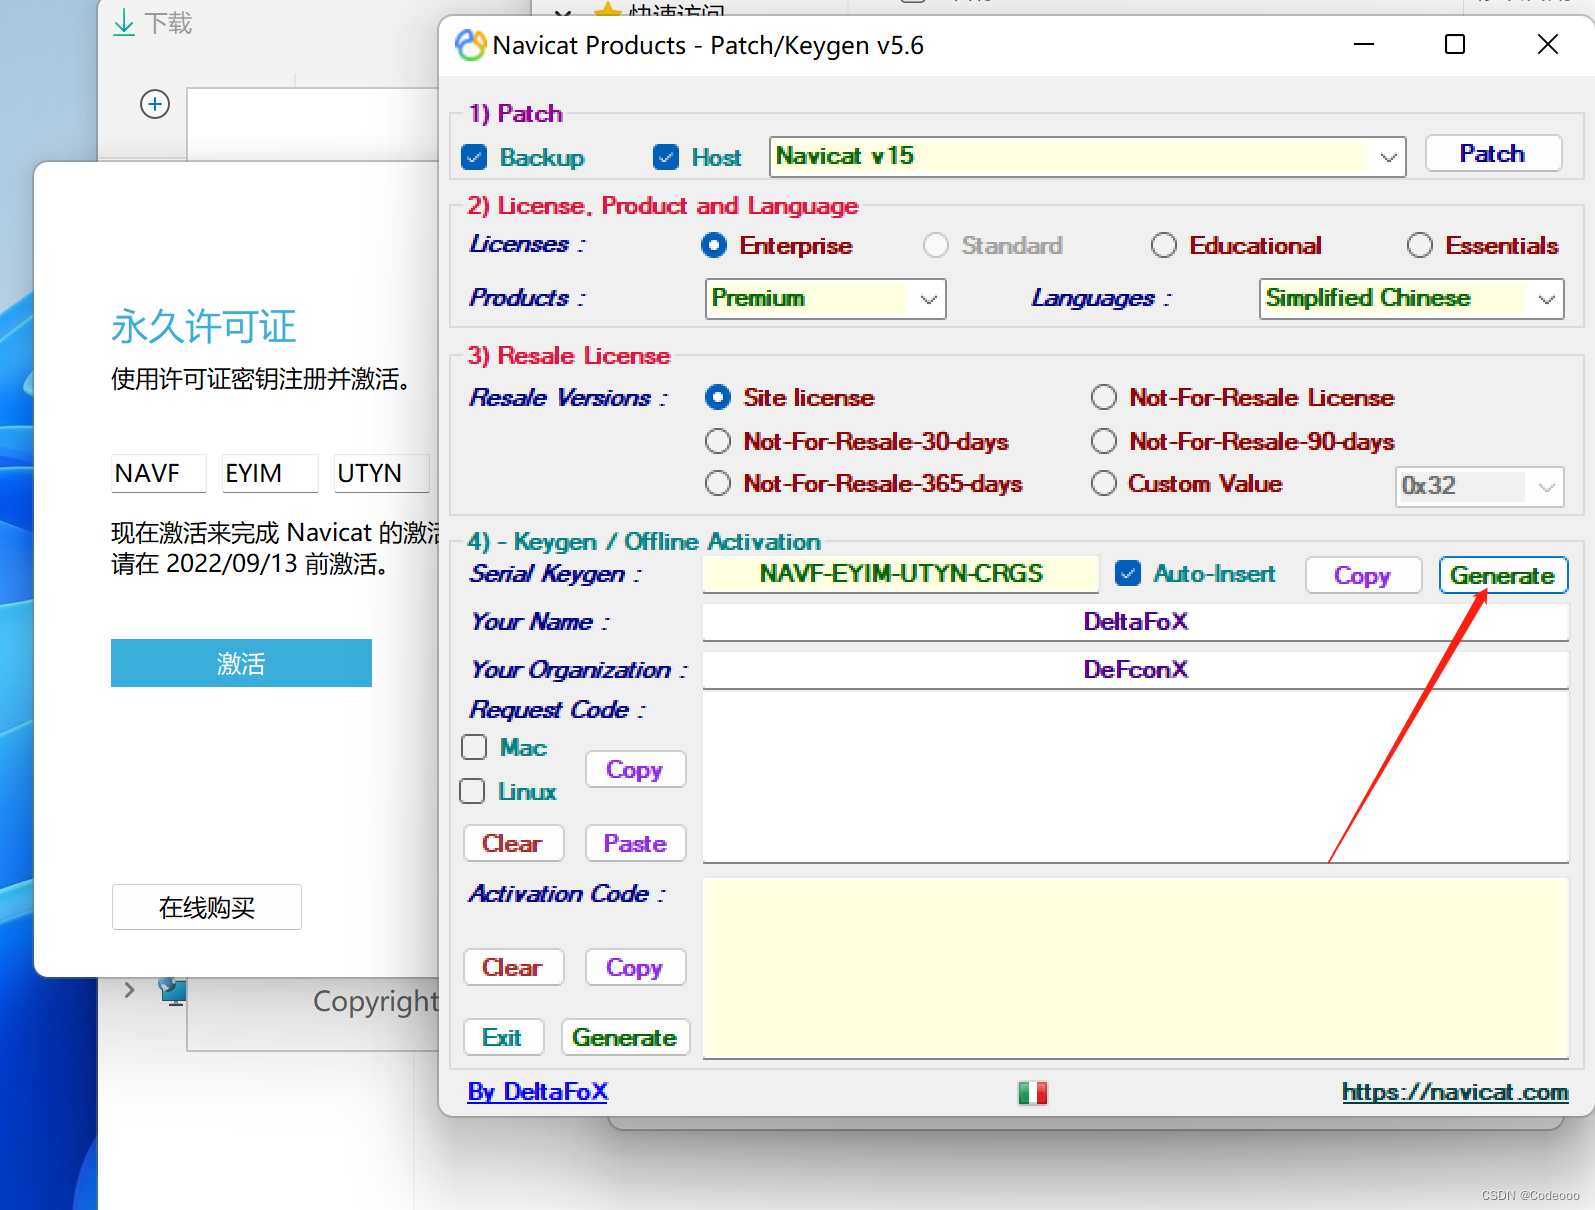This screenshot has width=1595, height=1210.
Task: Select the Educational license radio
Action: [1164, 245]
